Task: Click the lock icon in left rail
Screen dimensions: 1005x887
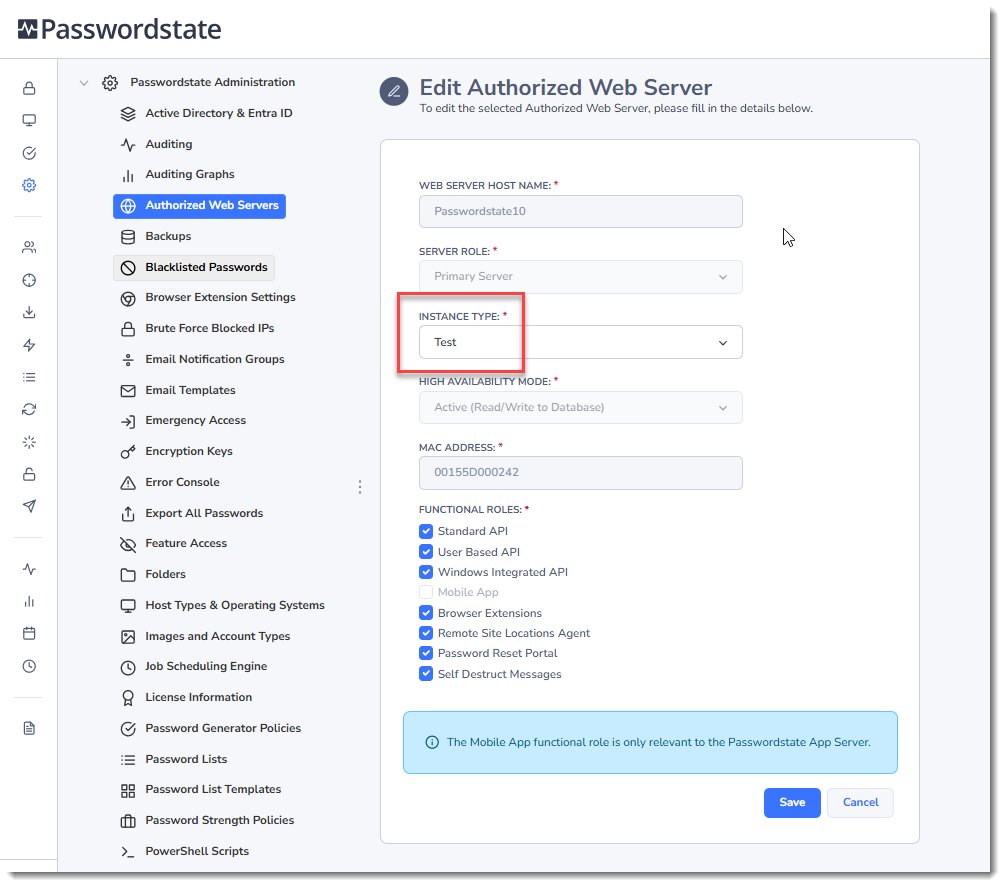Action: pyautogui.click(x=29, y=88)
